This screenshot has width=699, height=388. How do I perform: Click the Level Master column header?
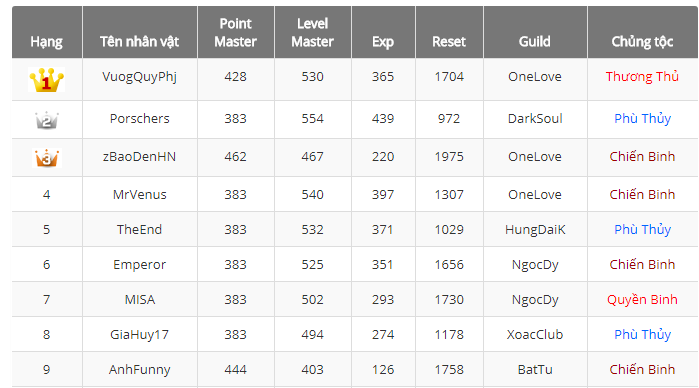click(x=312, y=32)
